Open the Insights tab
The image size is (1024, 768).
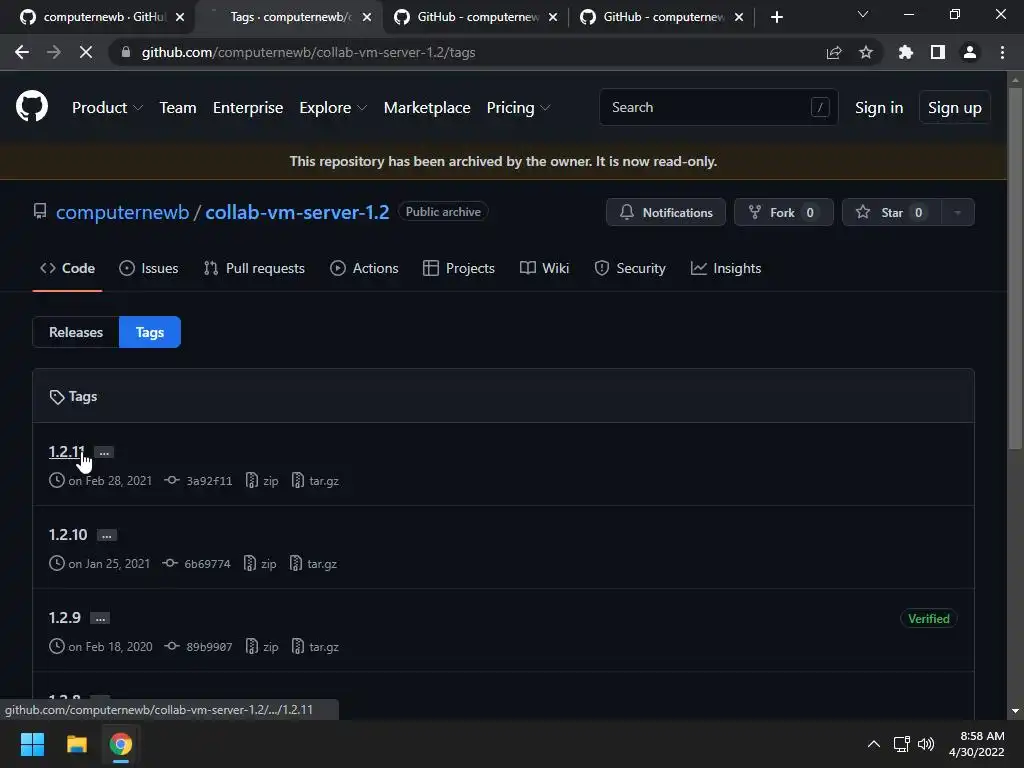tap(726, 268)
